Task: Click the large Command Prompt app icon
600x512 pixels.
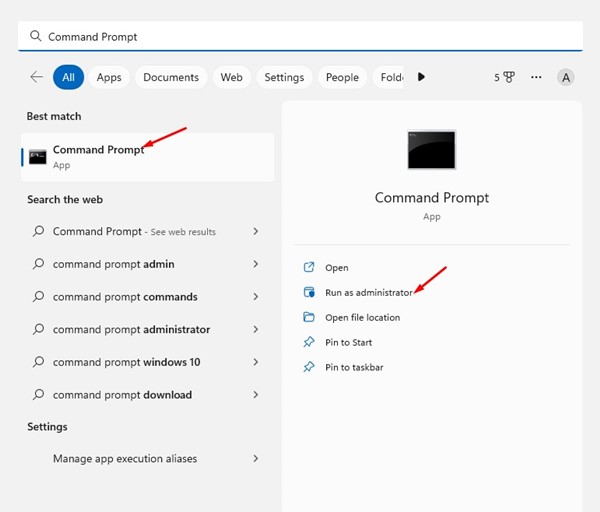Action: pyautogui.click(x=431, y=149)
